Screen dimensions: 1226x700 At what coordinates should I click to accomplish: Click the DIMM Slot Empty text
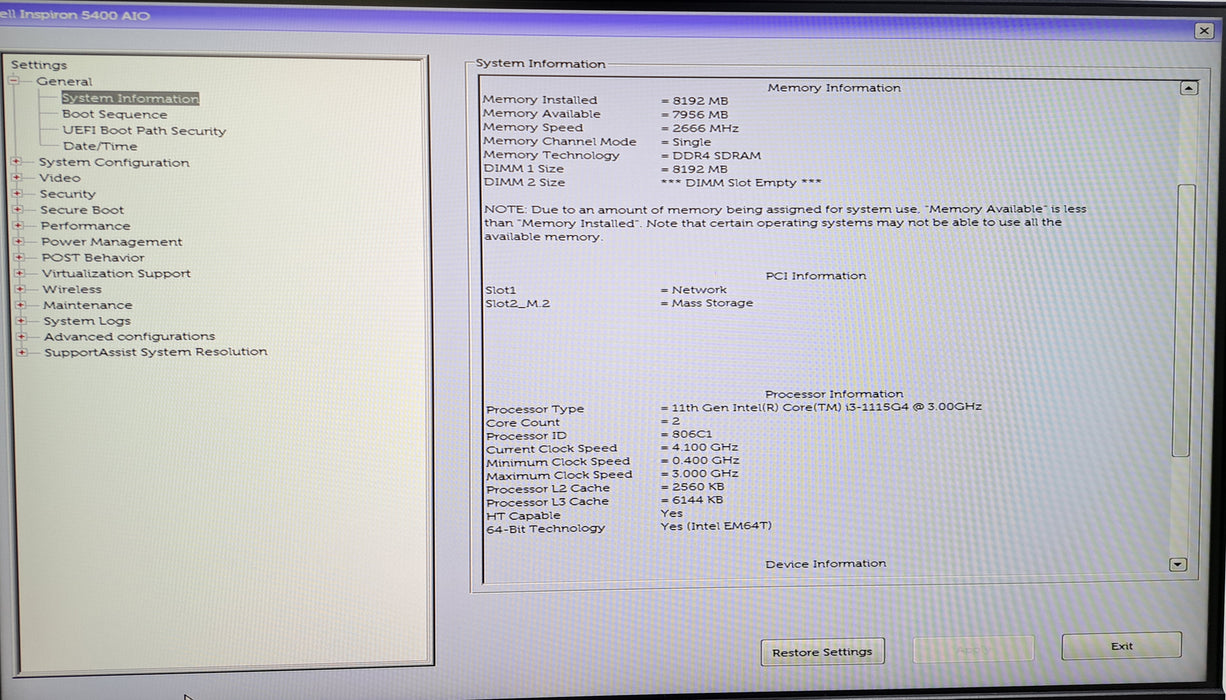(741, 183)
